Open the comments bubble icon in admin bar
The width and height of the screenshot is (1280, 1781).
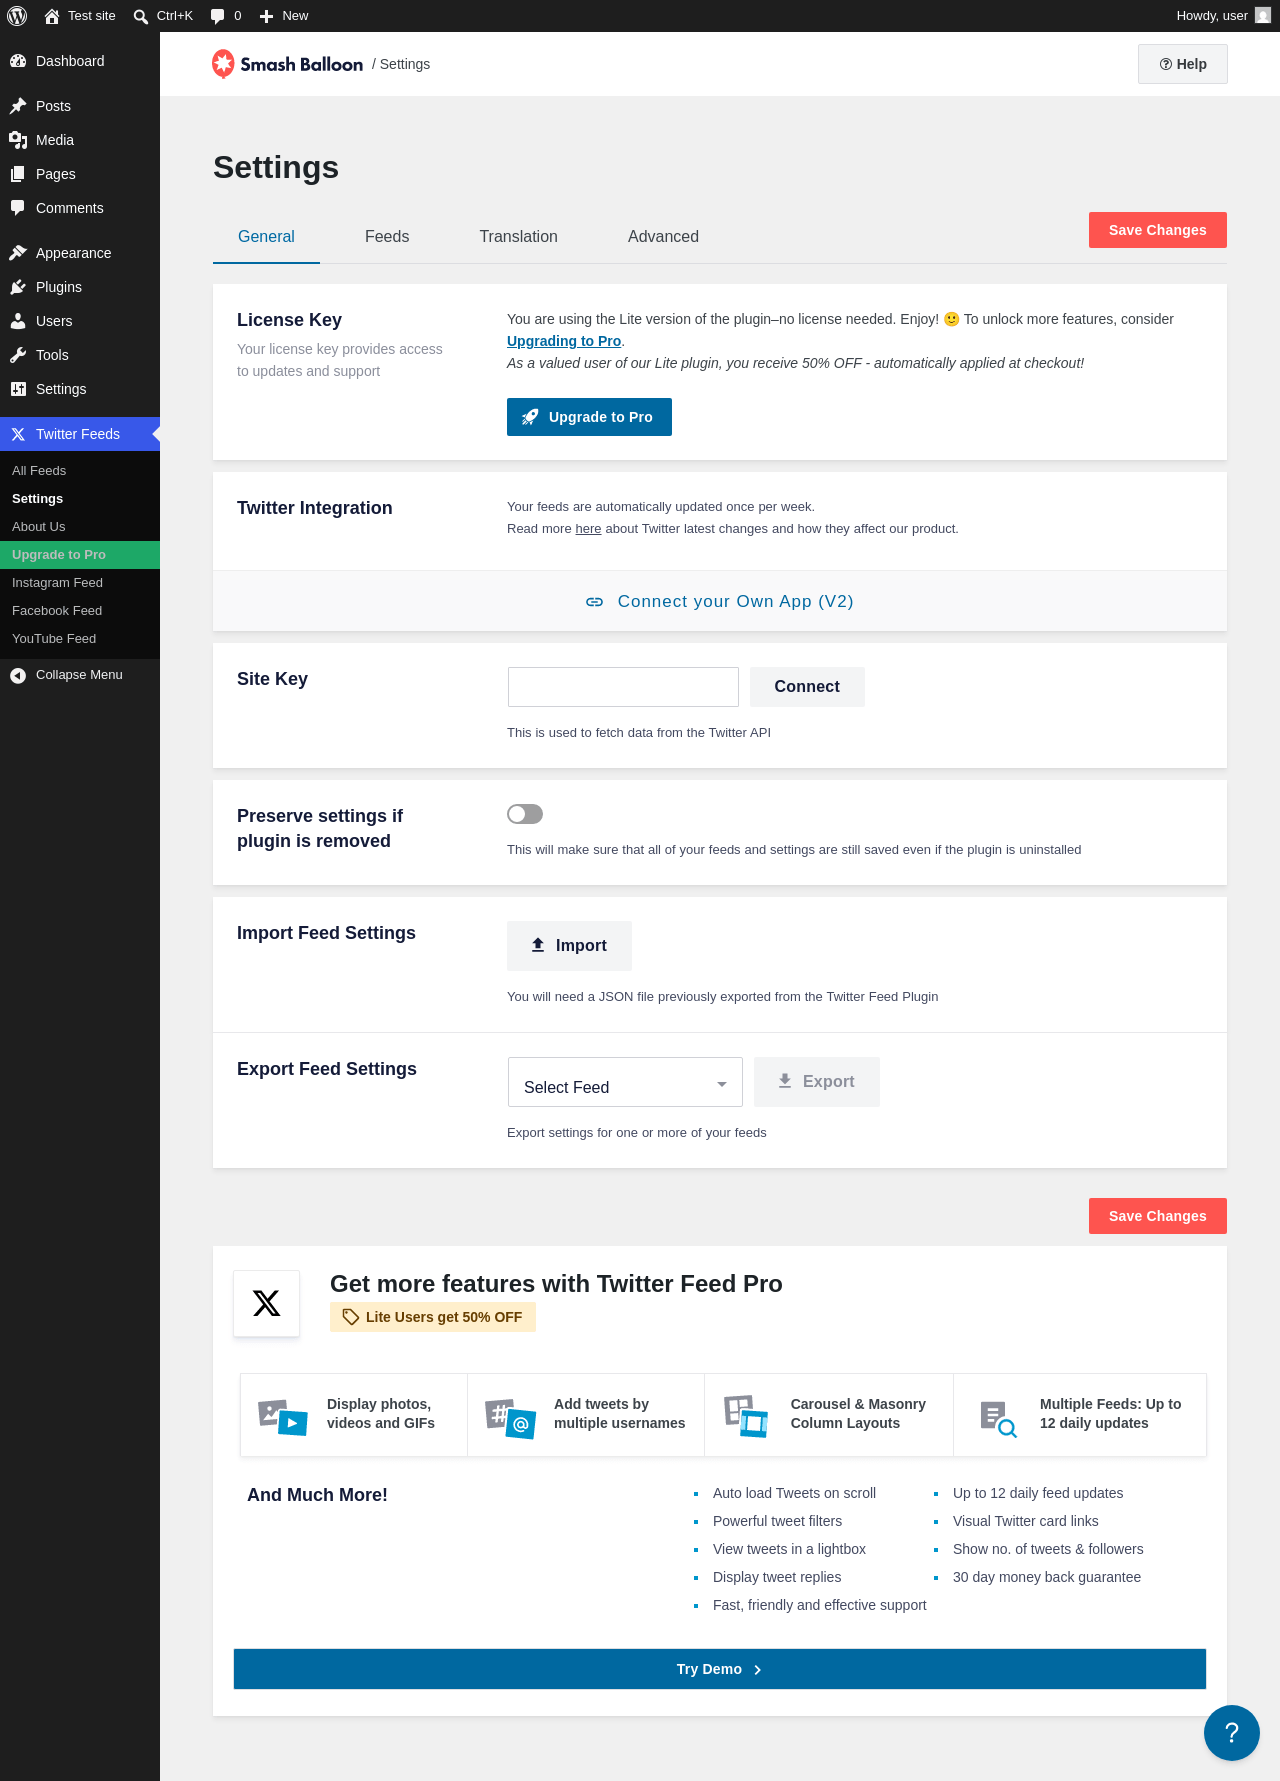click(x=218, y=16)
